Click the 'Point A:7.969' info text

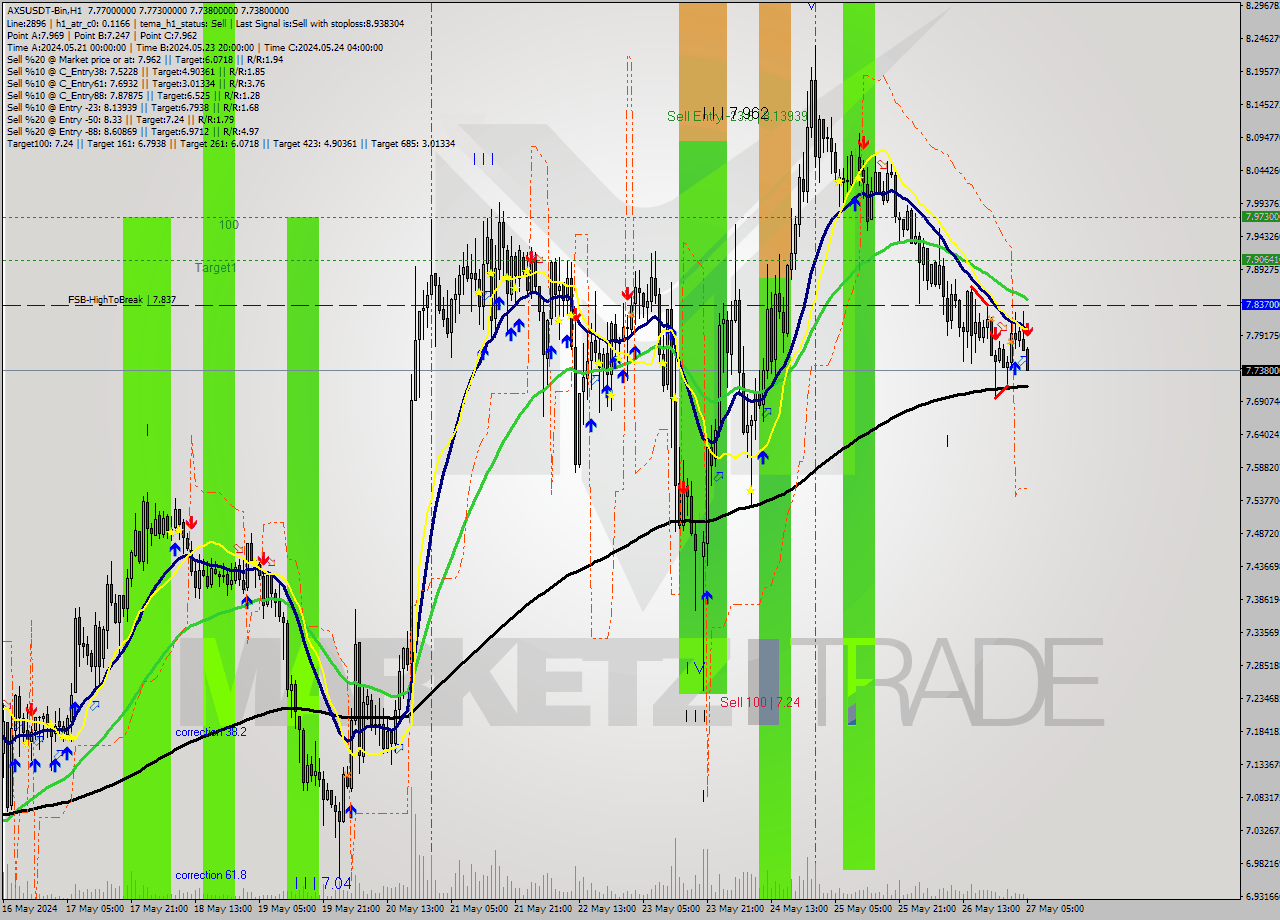point(34,34)
